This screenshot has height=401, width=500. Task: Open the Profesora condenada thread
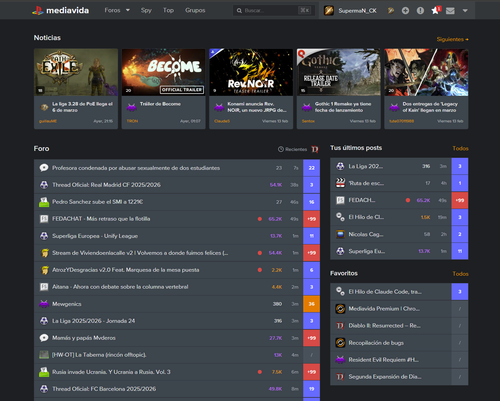(x=136, y=168)
